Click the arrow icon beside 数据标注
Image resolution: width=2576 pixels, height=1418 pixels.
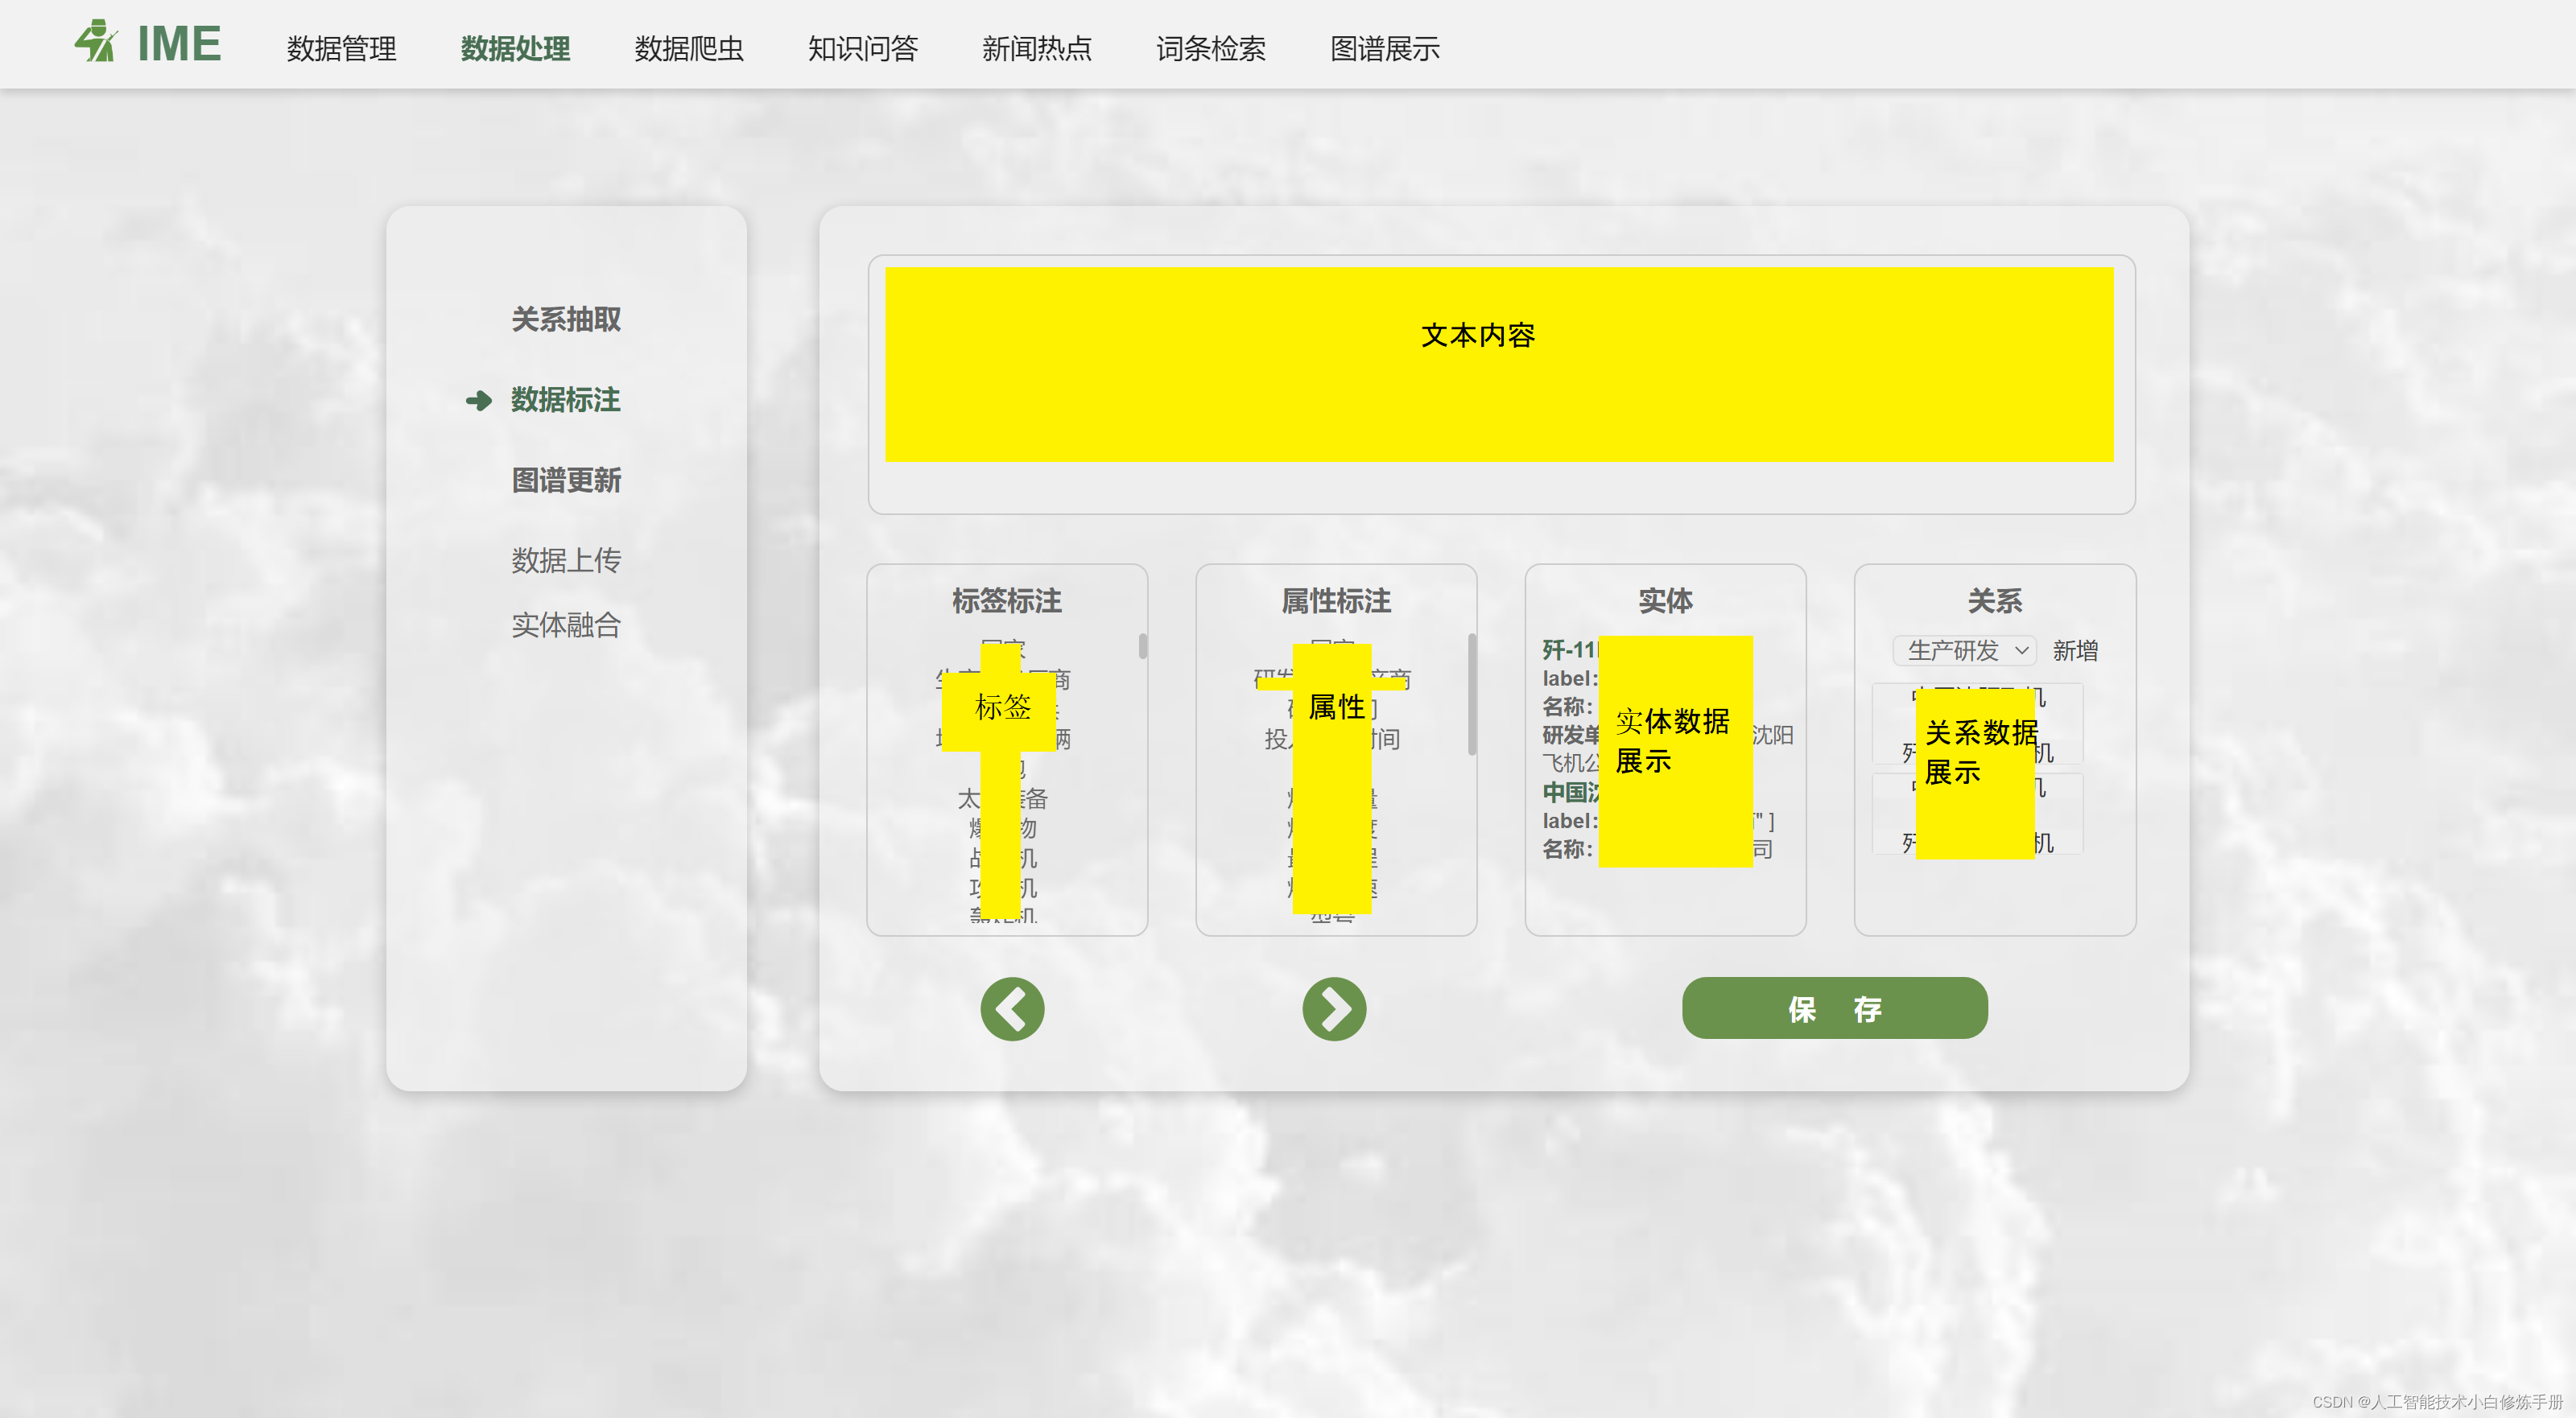pyautogui.click(x=478, y=400)
